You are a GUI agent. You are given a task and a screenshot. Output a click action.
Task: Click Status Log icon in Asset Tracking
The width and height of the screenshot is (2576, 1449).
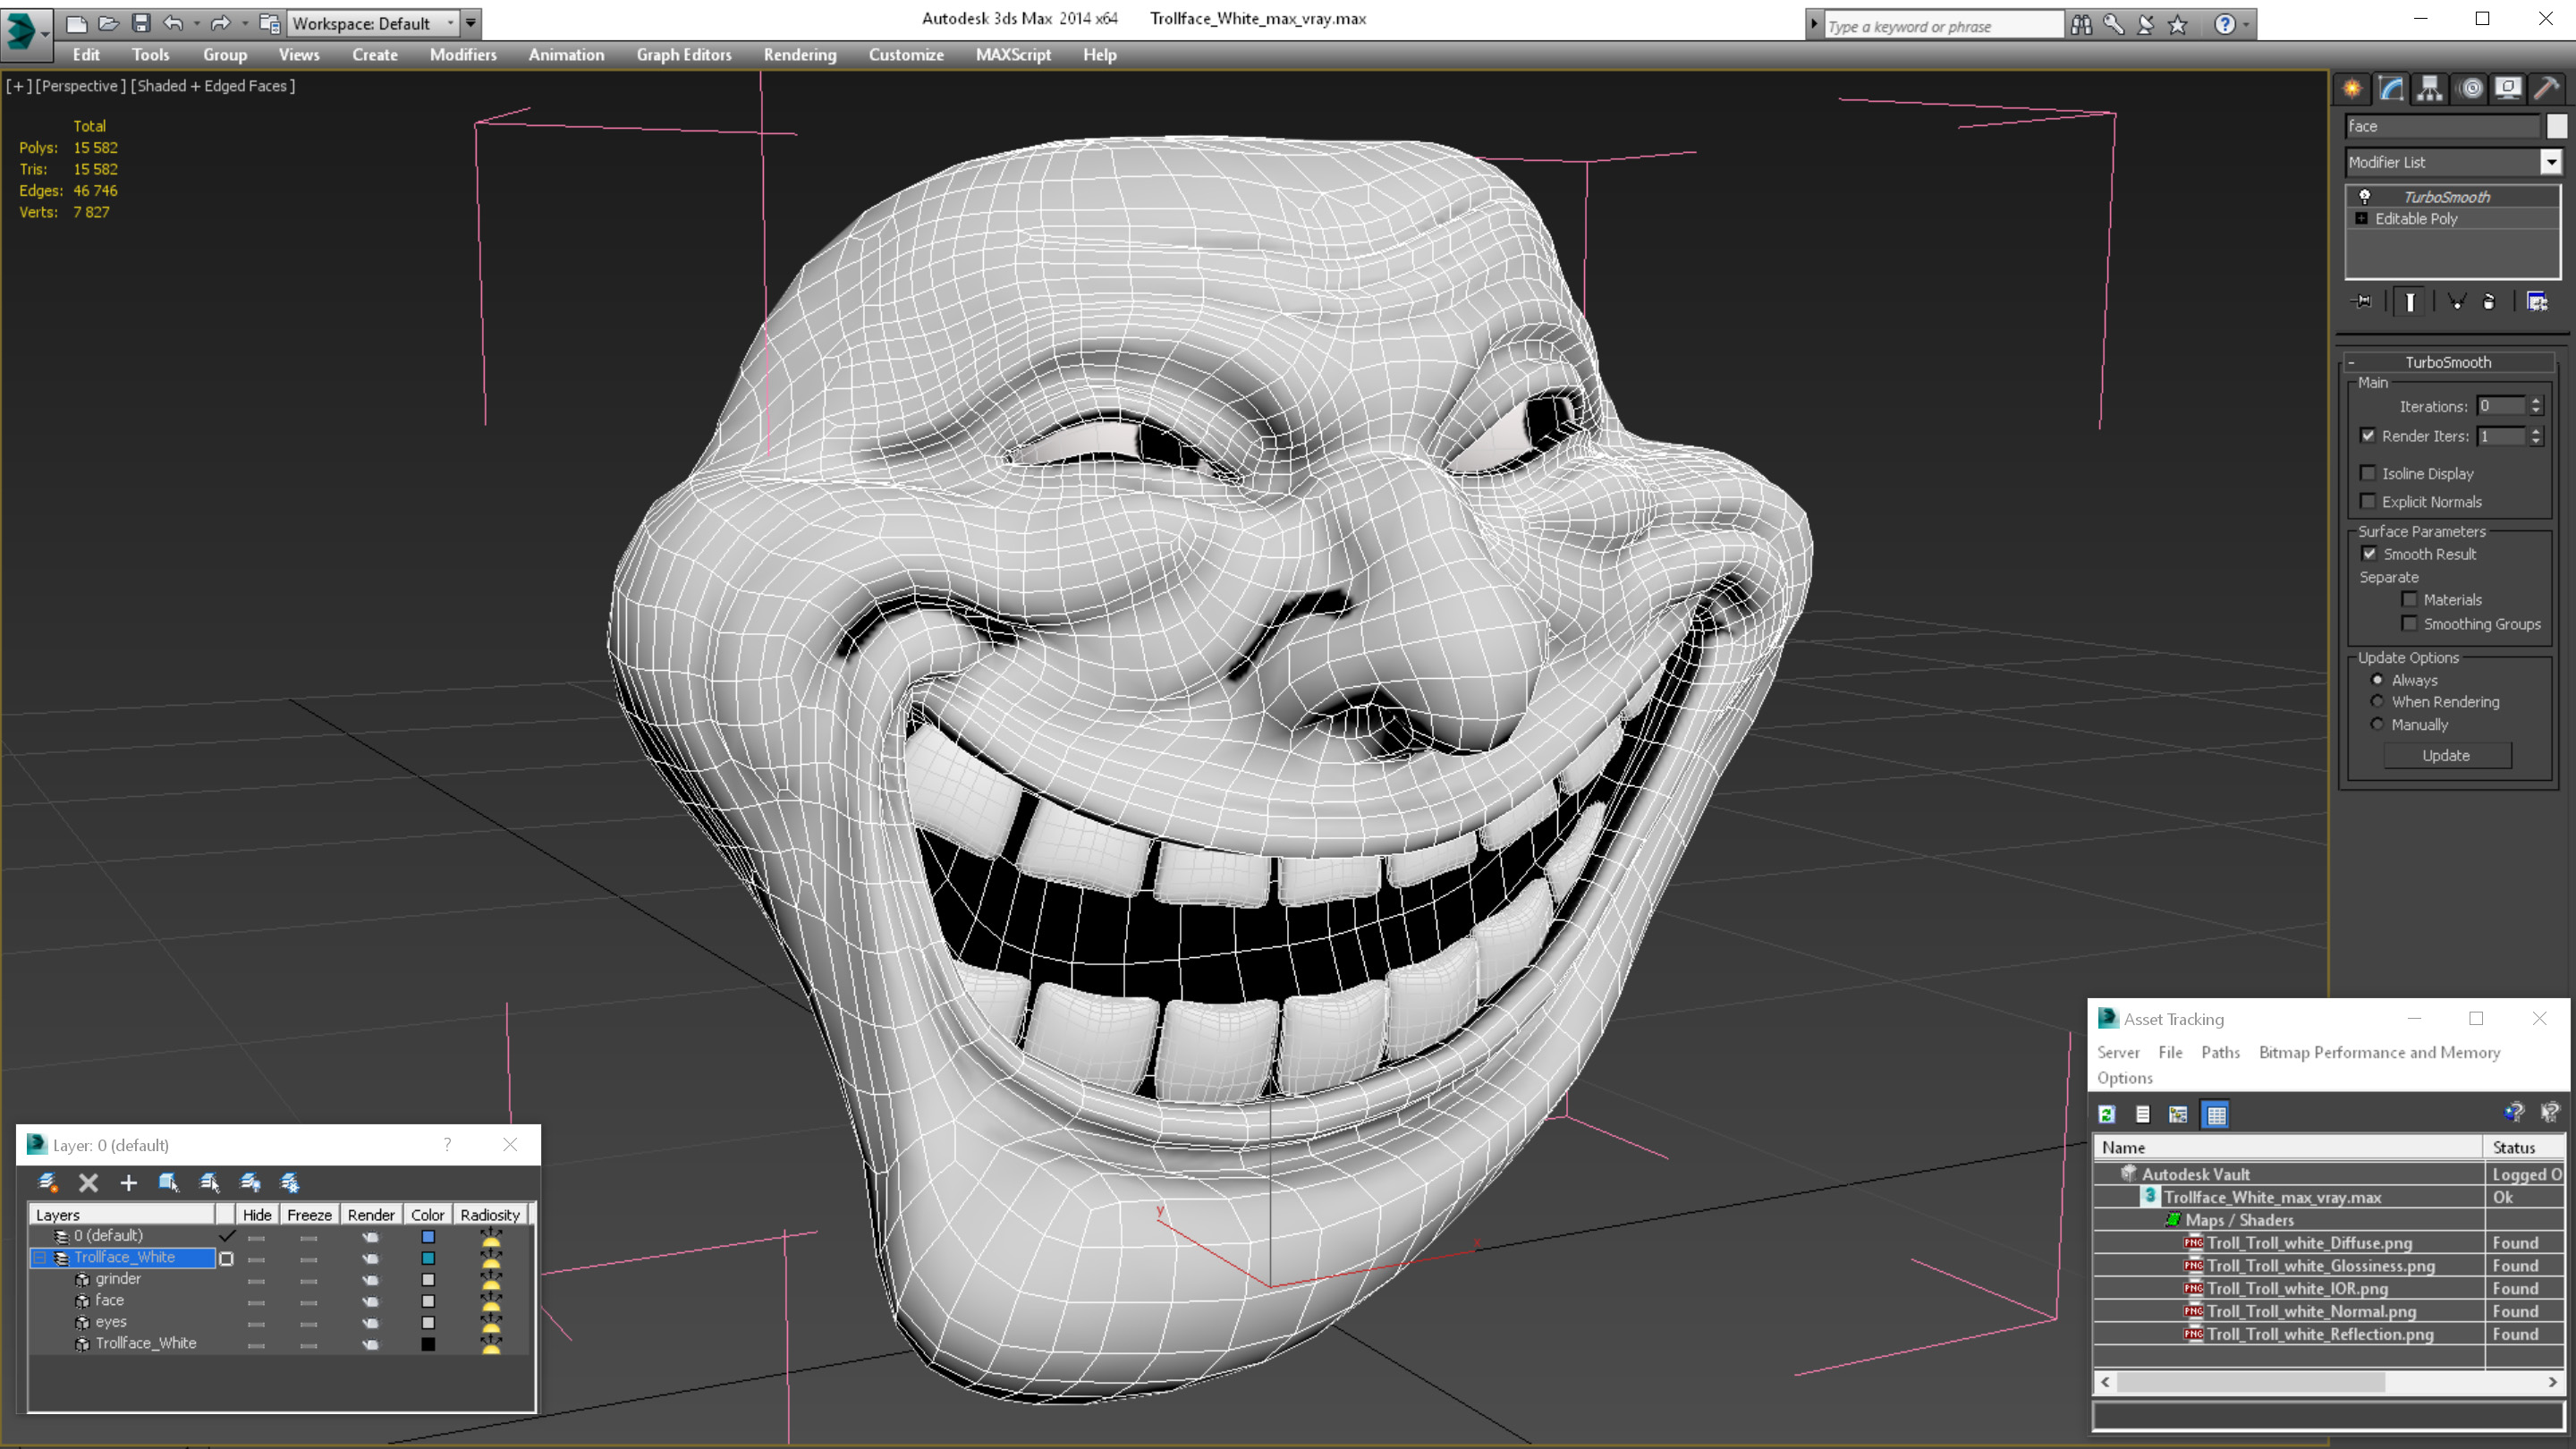pos(2144,1114)
